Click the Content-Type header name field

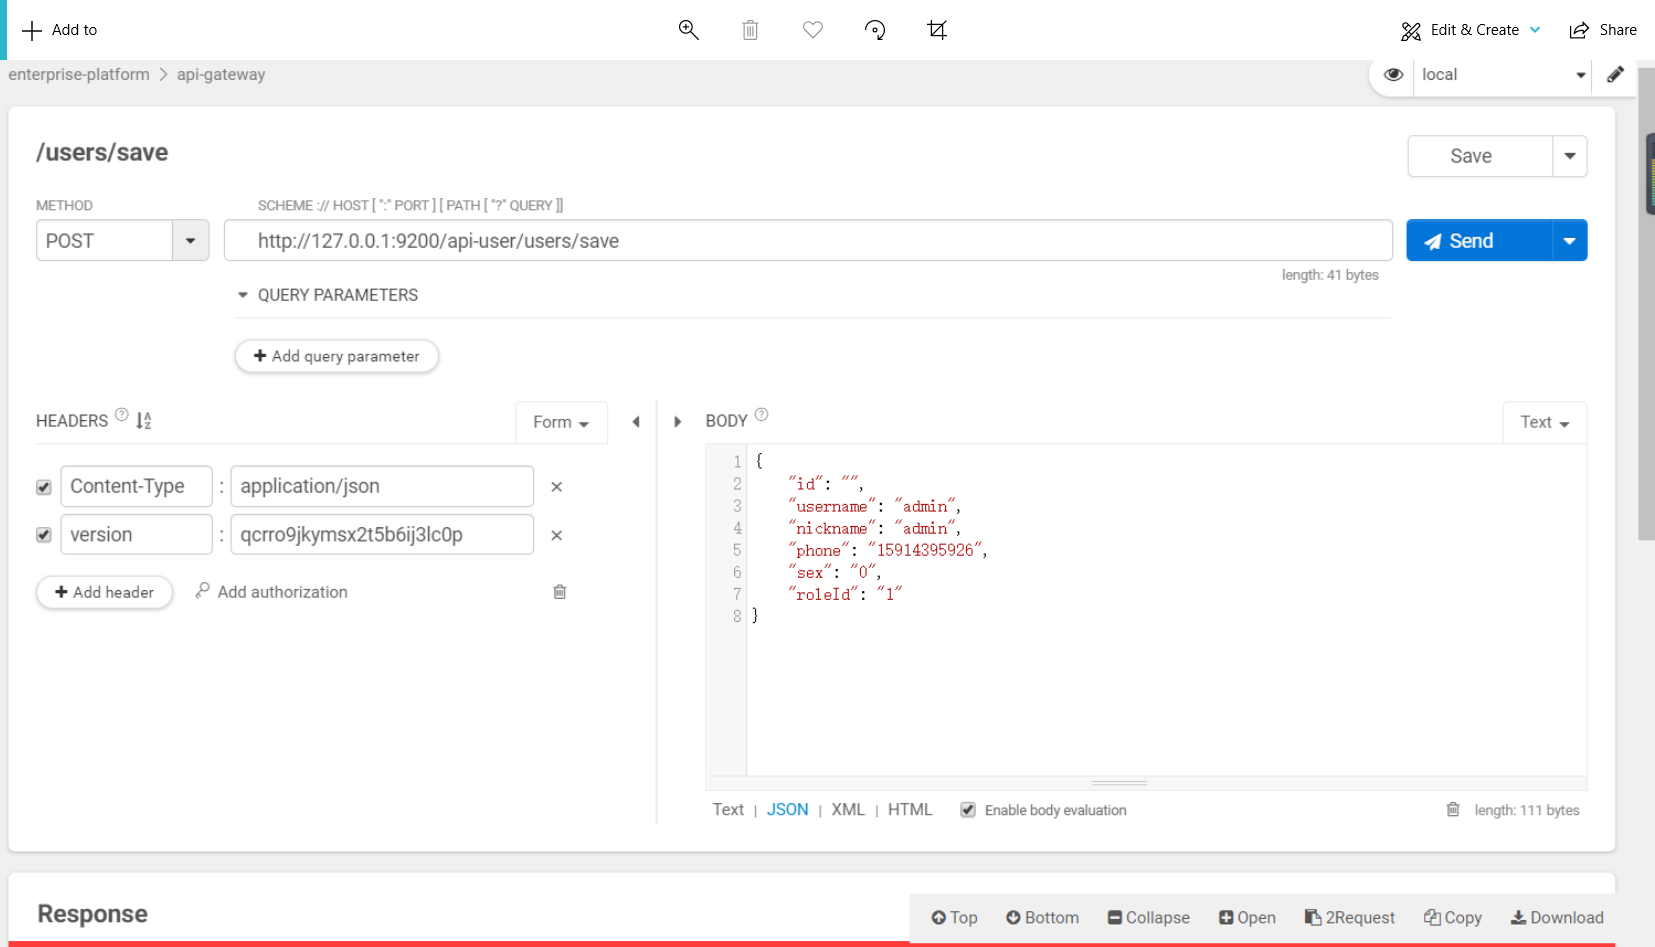[x=136, y=486]
